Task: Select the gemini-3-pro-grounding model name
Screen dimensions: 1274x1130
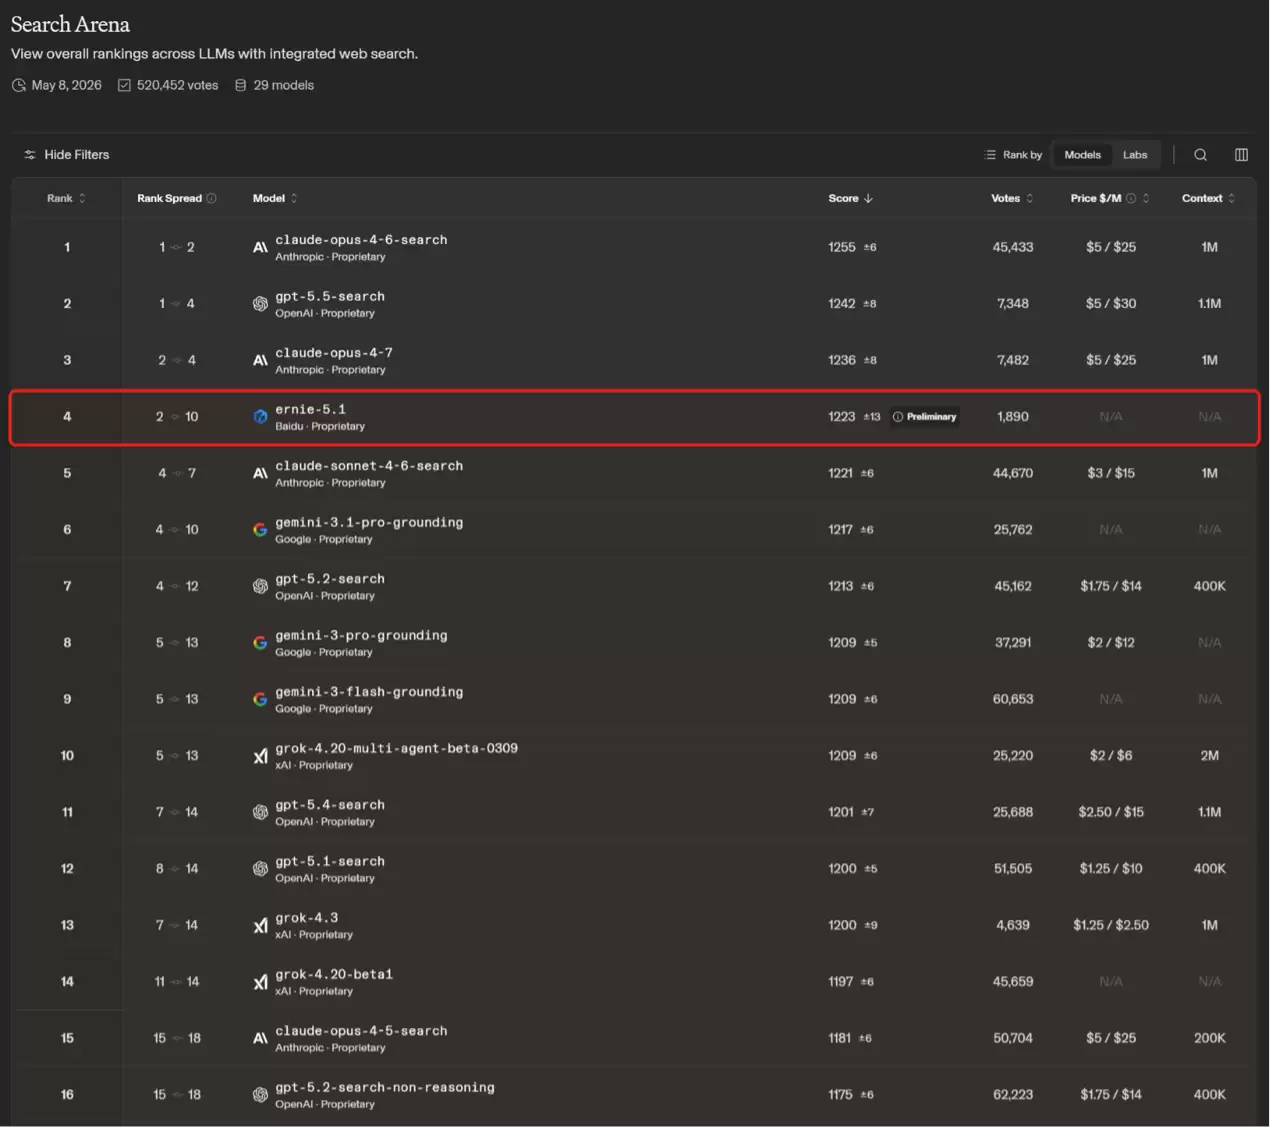Action: pyautogui.click(x=362, y=637)
